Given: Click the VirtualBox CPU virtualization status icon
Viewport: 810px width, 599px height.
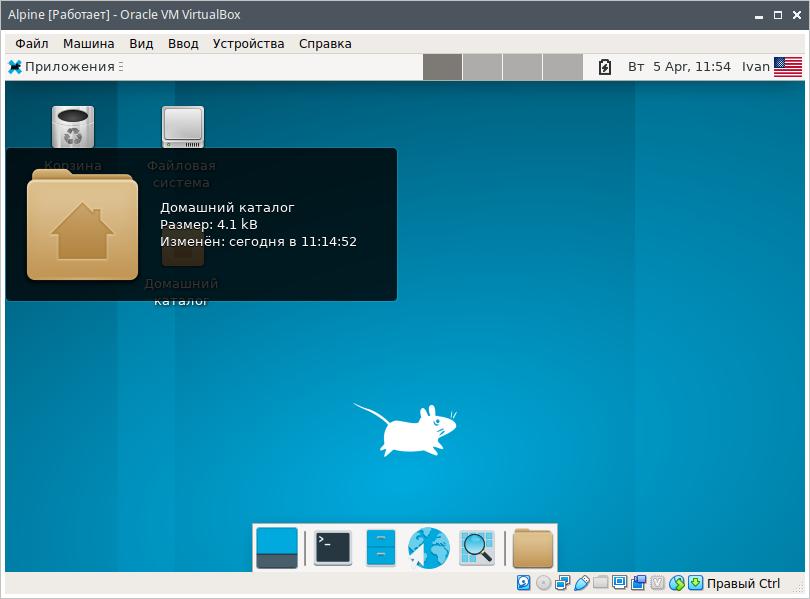Looking at the screenshot, I should pos(657,583).
